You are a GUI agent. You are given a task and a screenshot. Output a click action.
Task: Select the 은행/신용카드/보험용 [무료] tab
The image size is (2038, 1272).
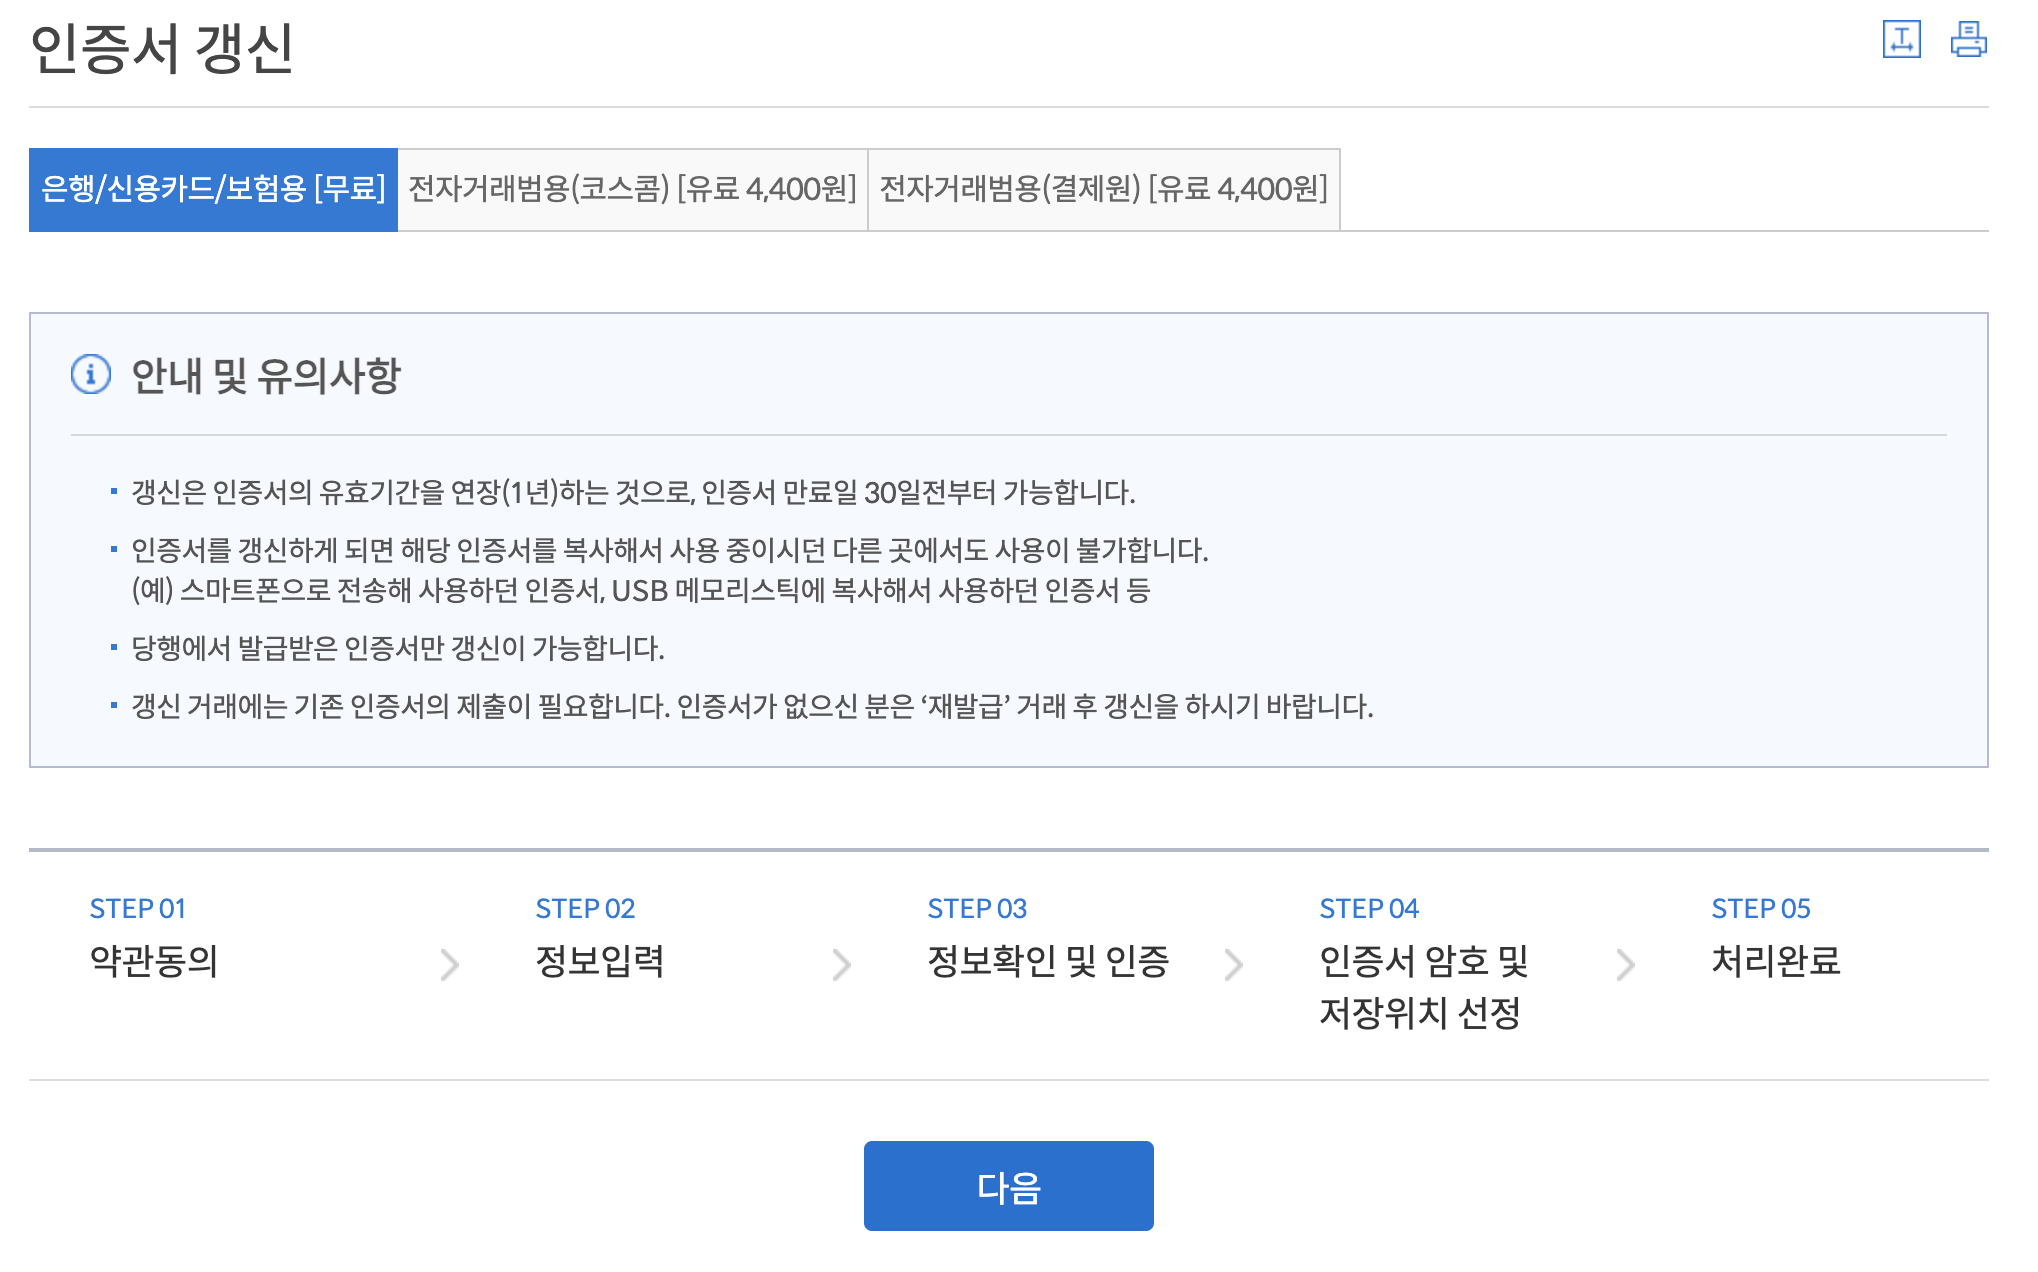[x=213, y=189]
